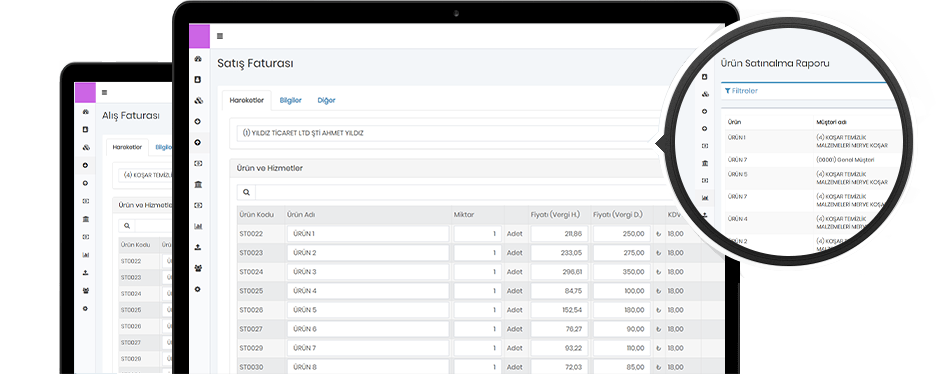The image size is (945, 380).
Task: Open the KOŞAR TEMİZLİK supplier selector in Alış Faturası
Action: (146, 175)
